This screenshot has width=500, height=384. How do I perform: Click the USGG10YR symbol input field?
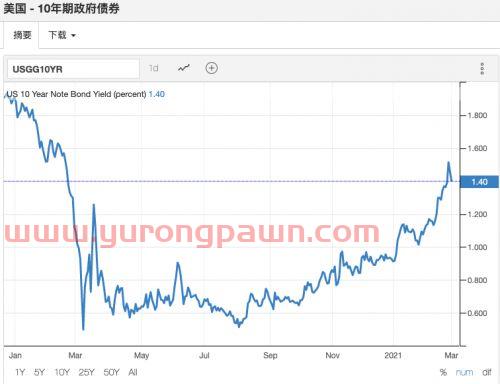(x=73, y=69)
